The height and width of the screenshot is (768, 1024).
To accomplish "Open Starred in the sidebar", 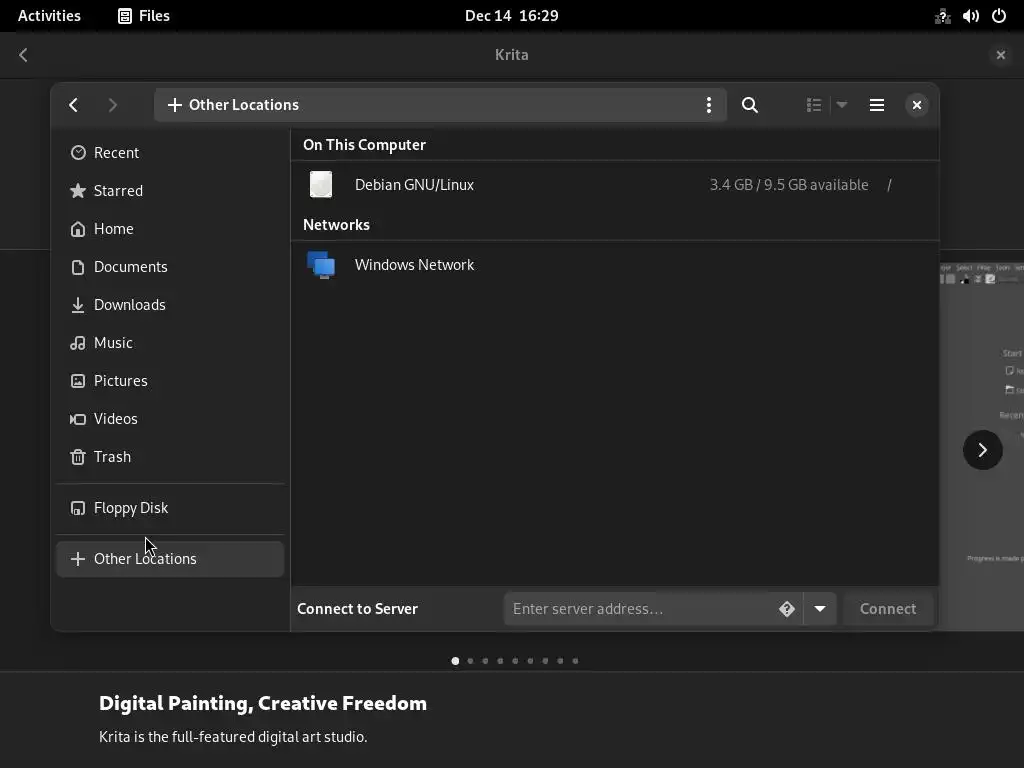I will pyautogui.click(x=170, y=191).
